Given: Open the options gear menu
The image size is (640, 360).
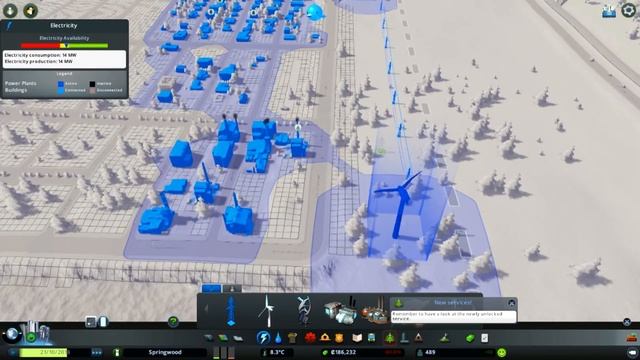Looking at the screenshot, I should pos(629,10).
